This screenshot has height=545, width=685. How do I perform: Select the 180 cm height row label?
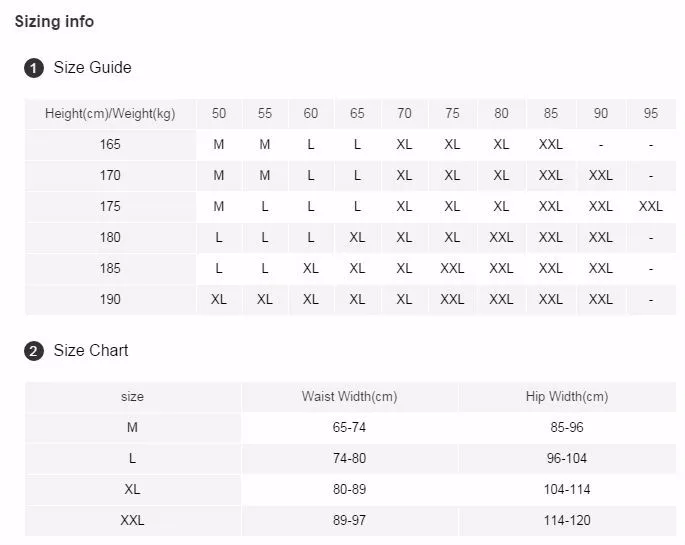[x=110, y=237]
